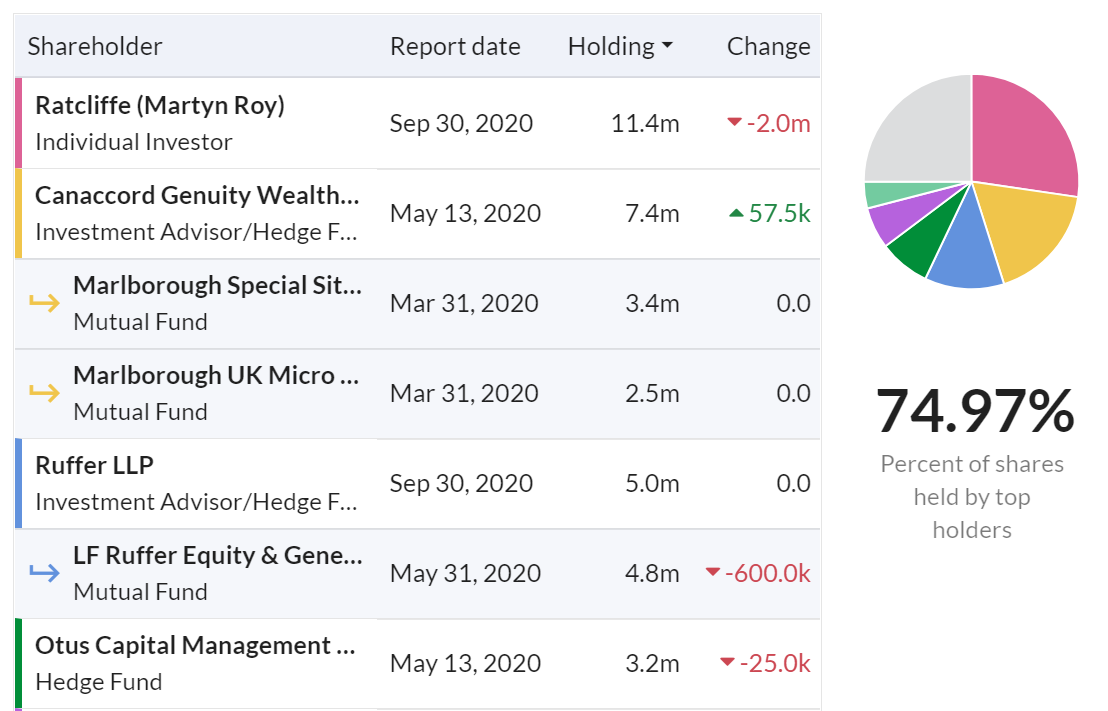Image resolution: width=1108 pixels, height=711 pixels.
Task: Click yellow sub-fund arrow beside Marlborough UK Micro
Action: [x=45, y=392]
